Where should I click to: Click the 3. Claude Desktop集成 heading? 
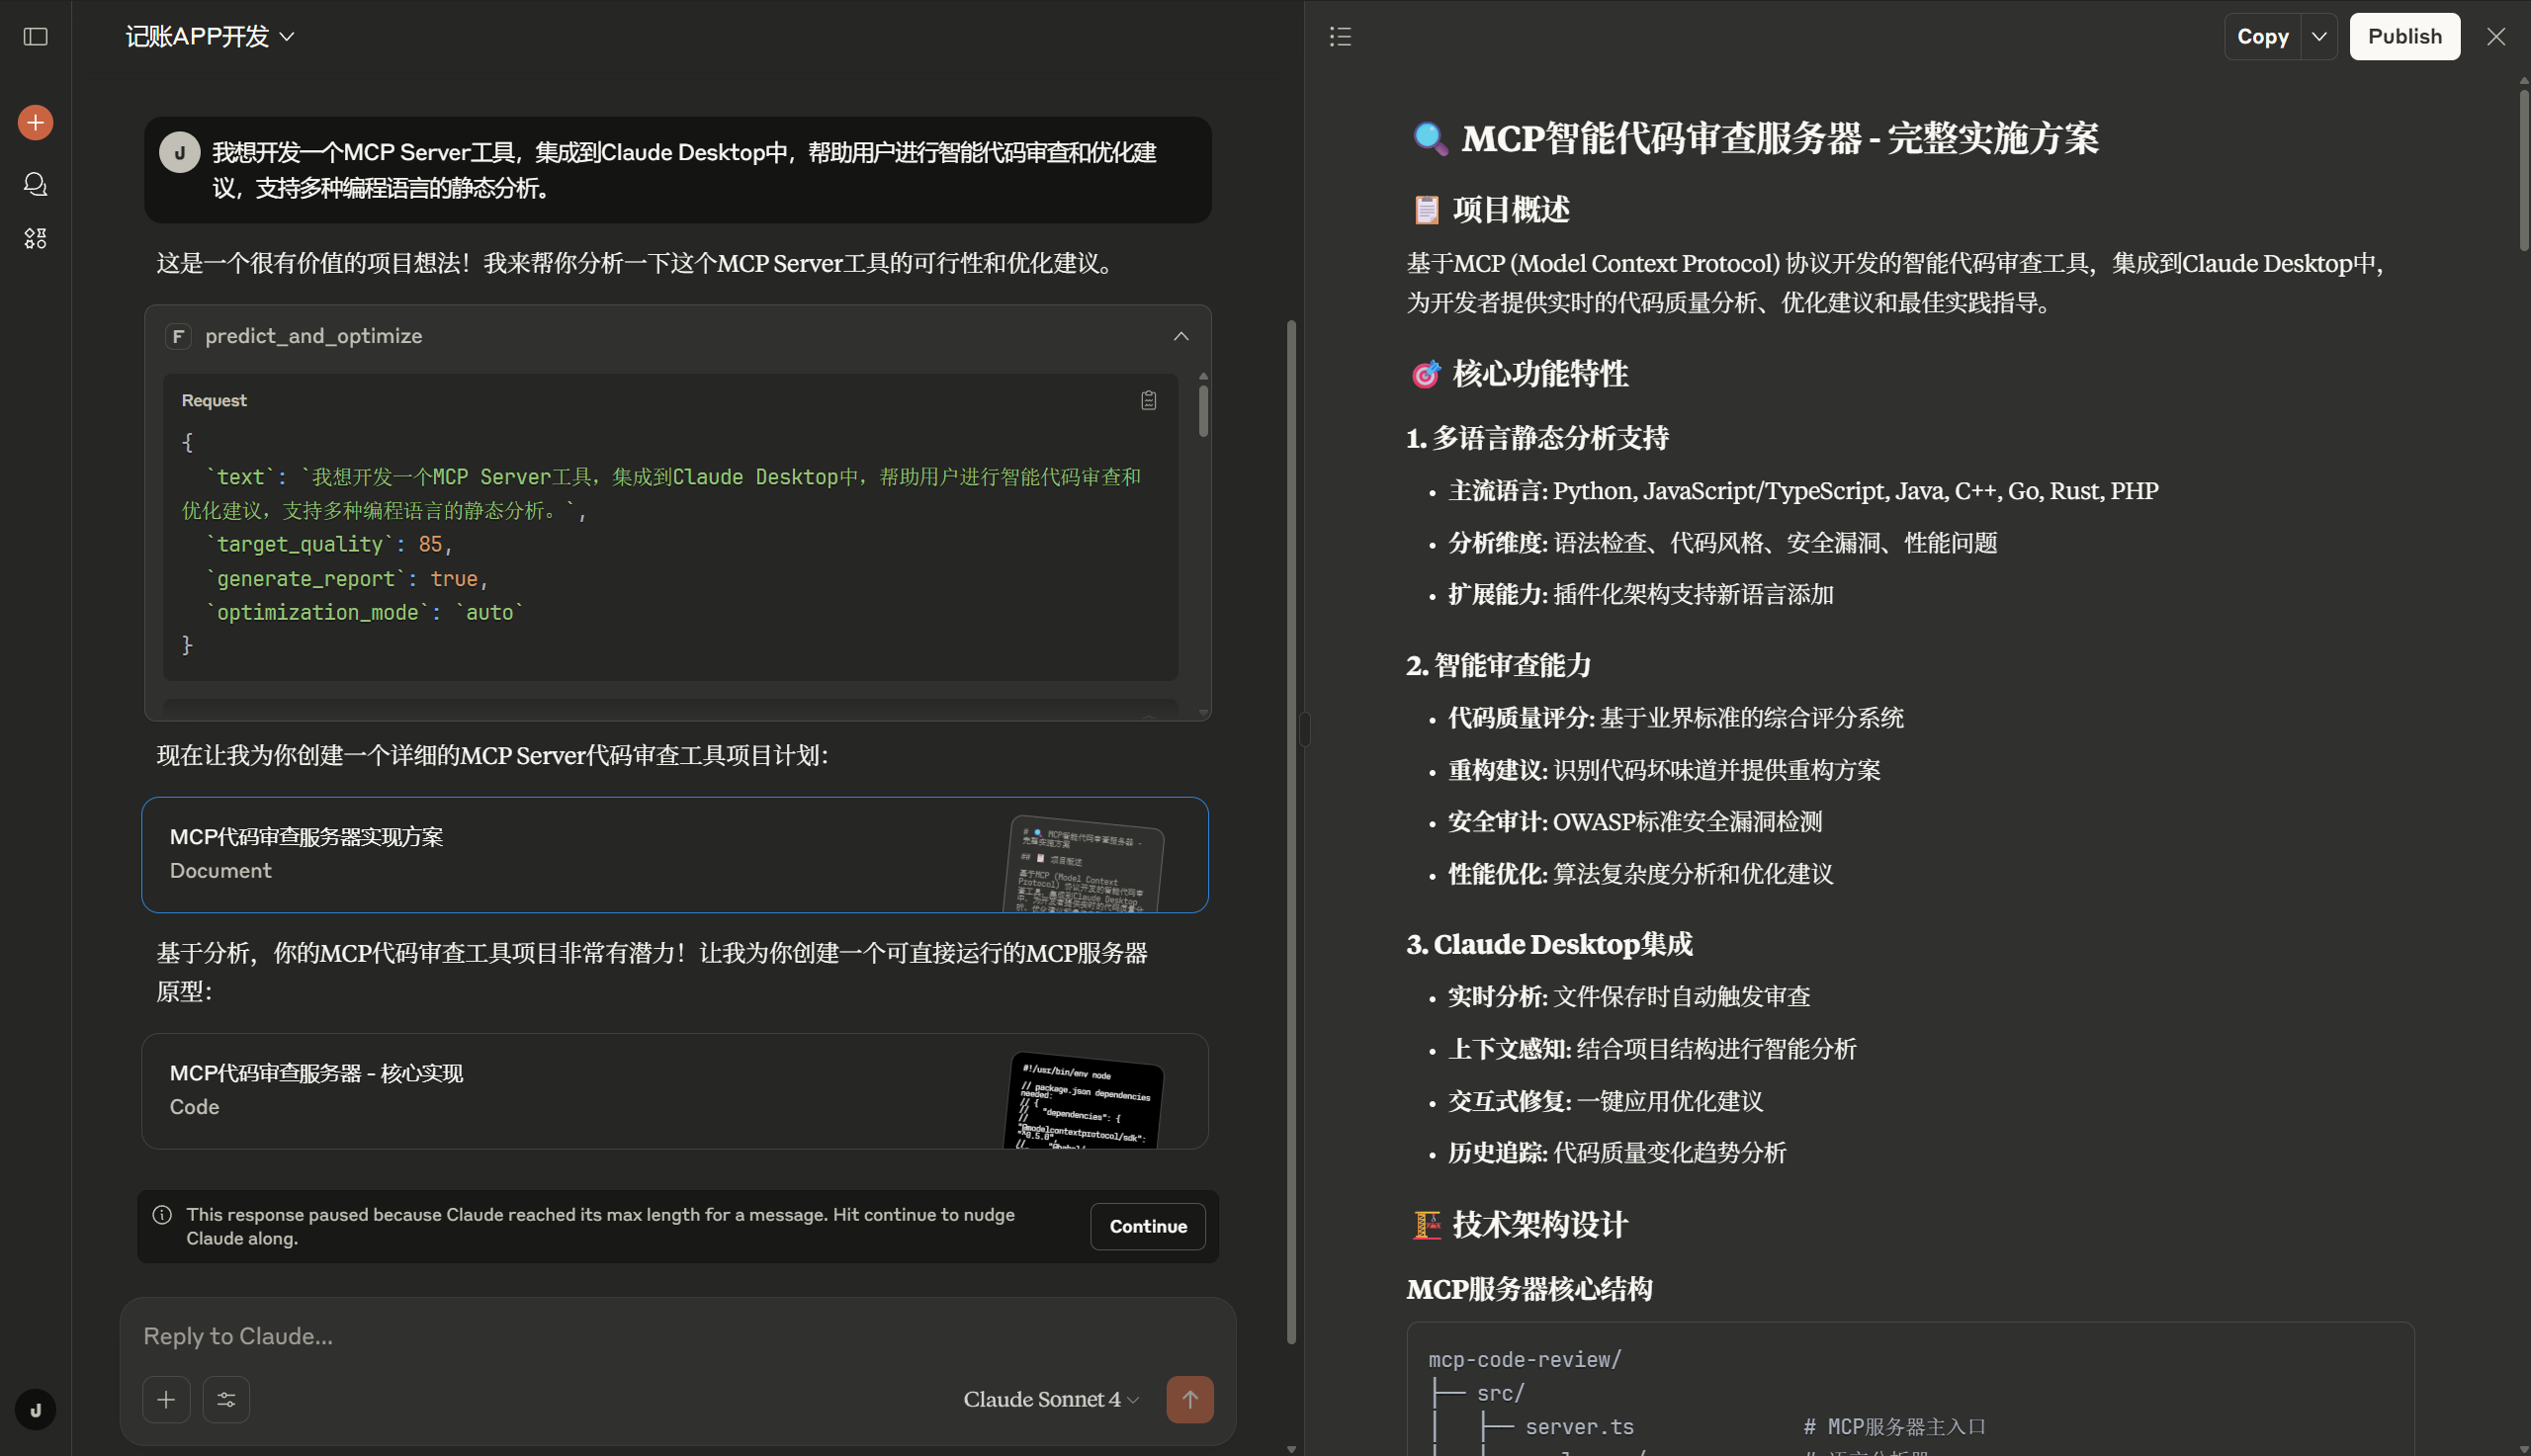pos(1549,945)
